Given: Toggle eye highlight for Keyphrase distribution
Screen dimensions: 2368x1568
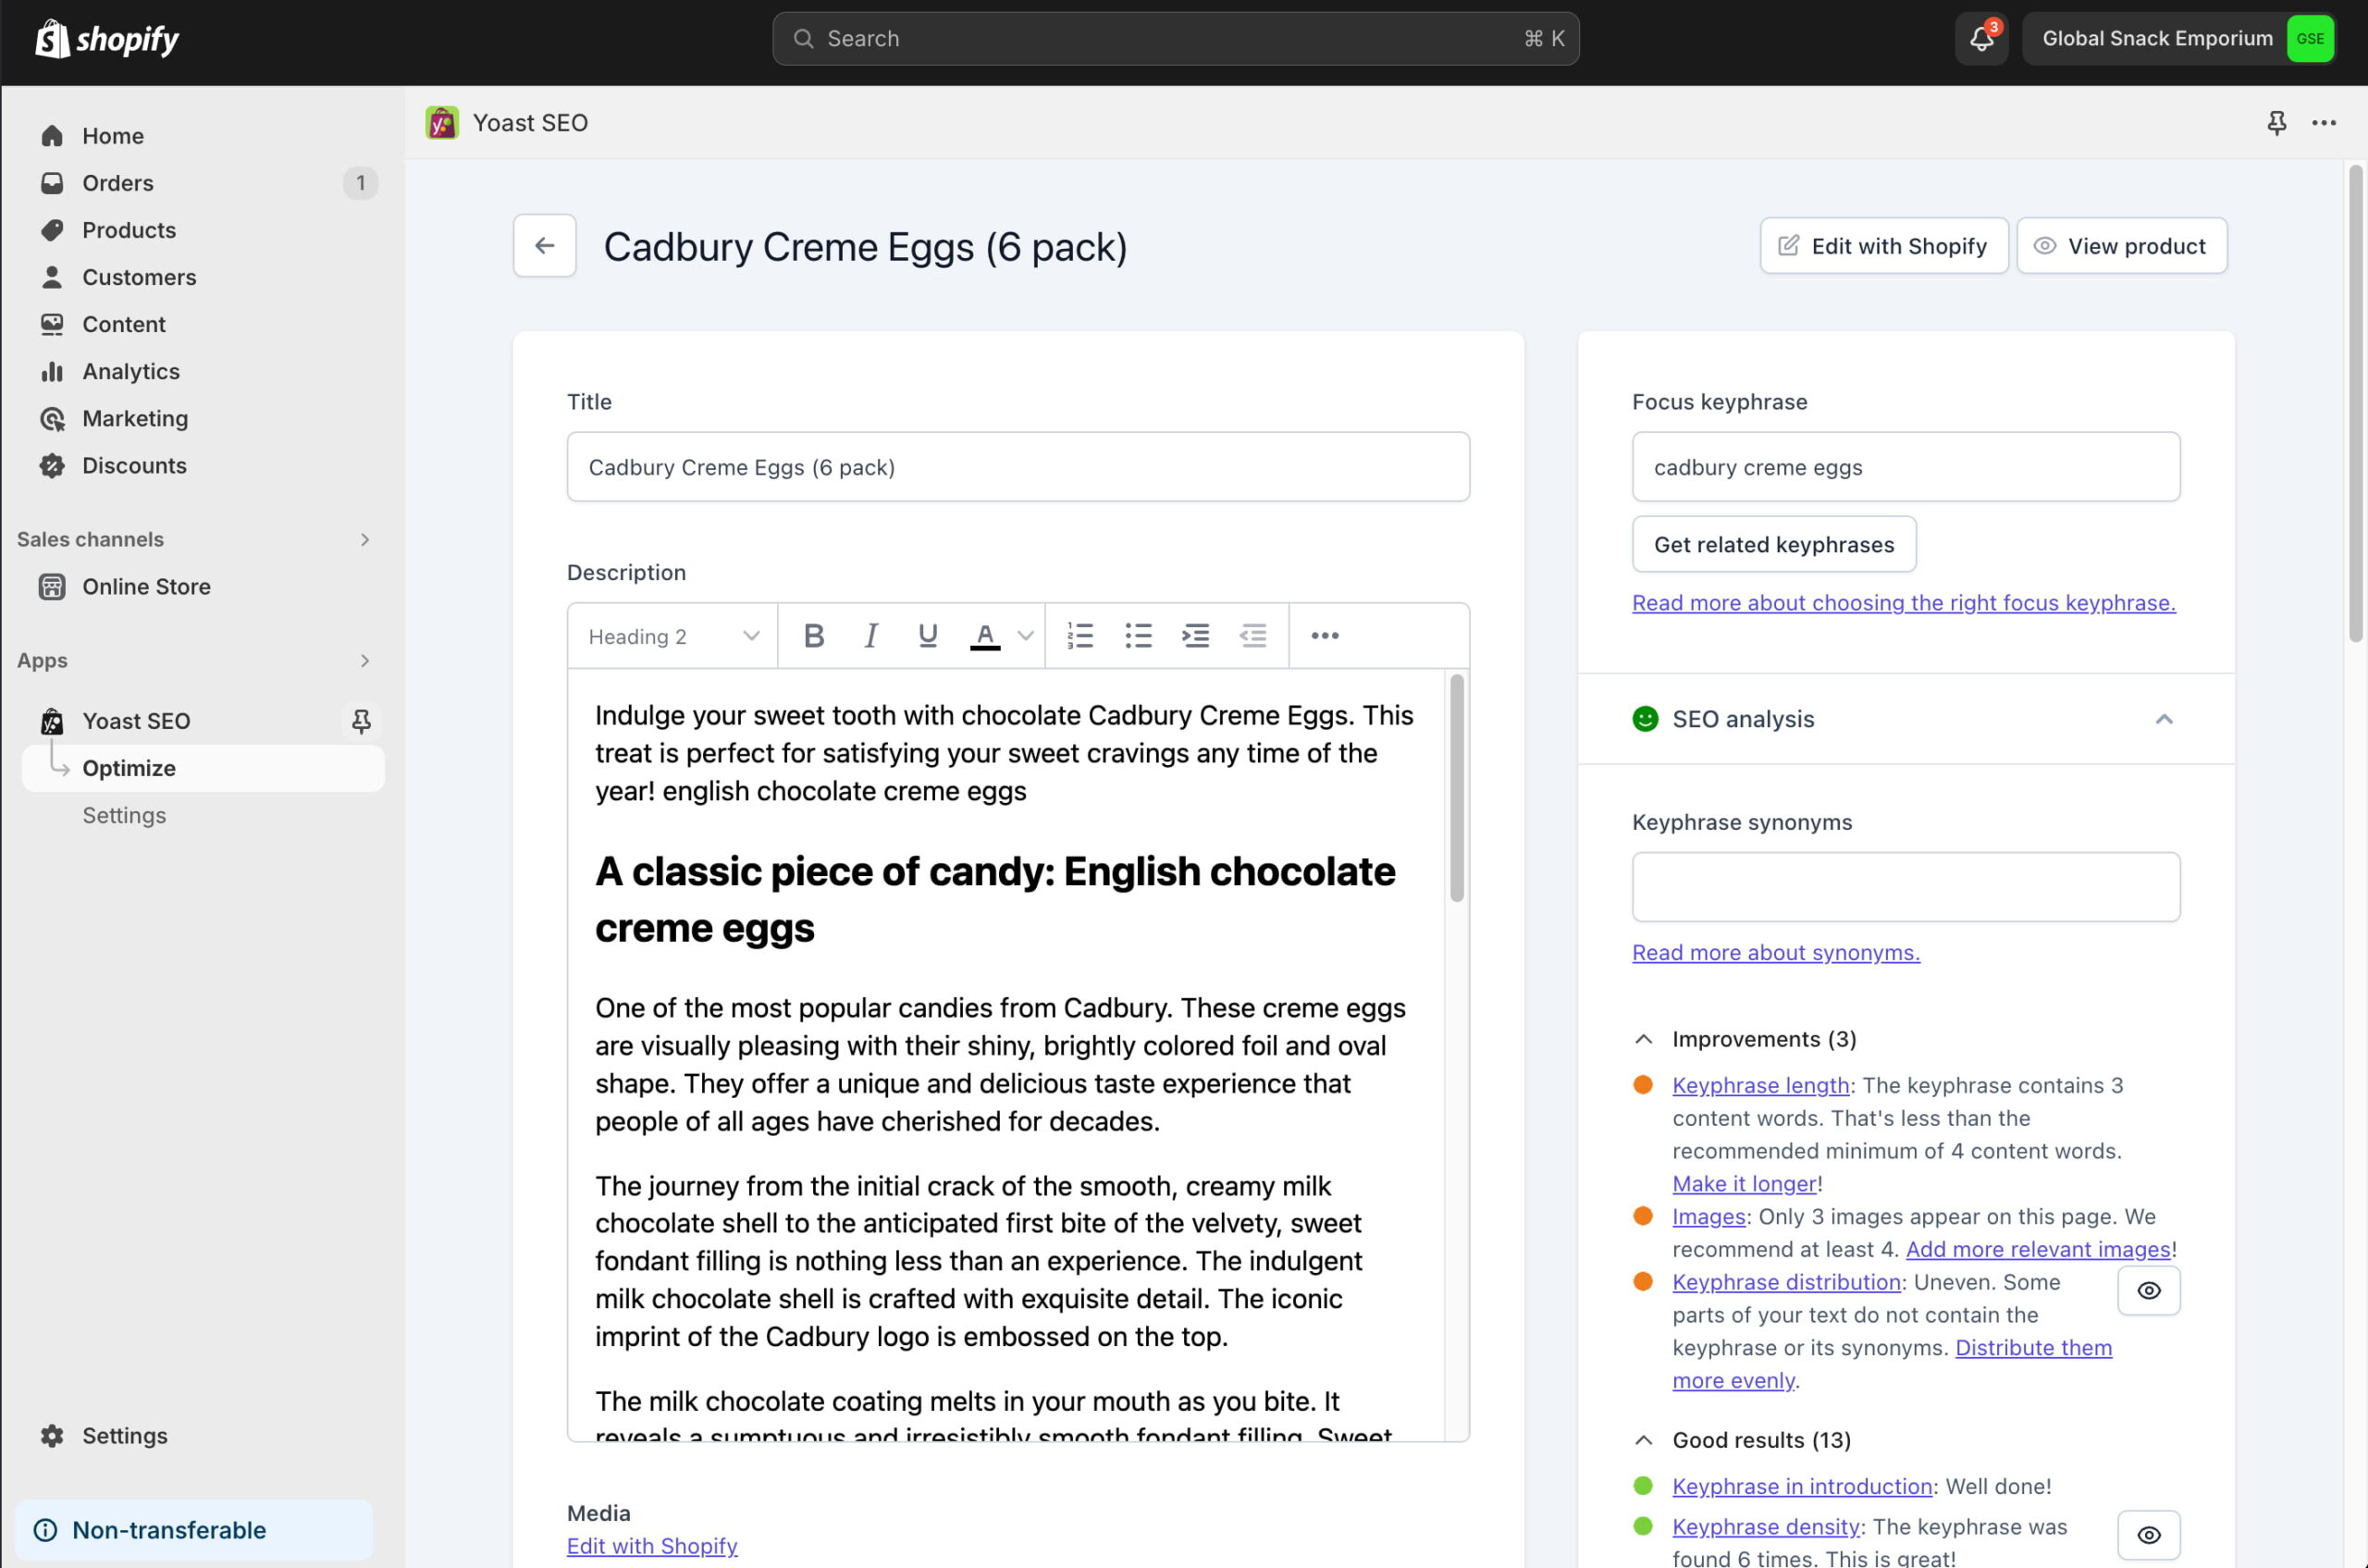Looking at the screenshot, I should tap(2149, 1290).
